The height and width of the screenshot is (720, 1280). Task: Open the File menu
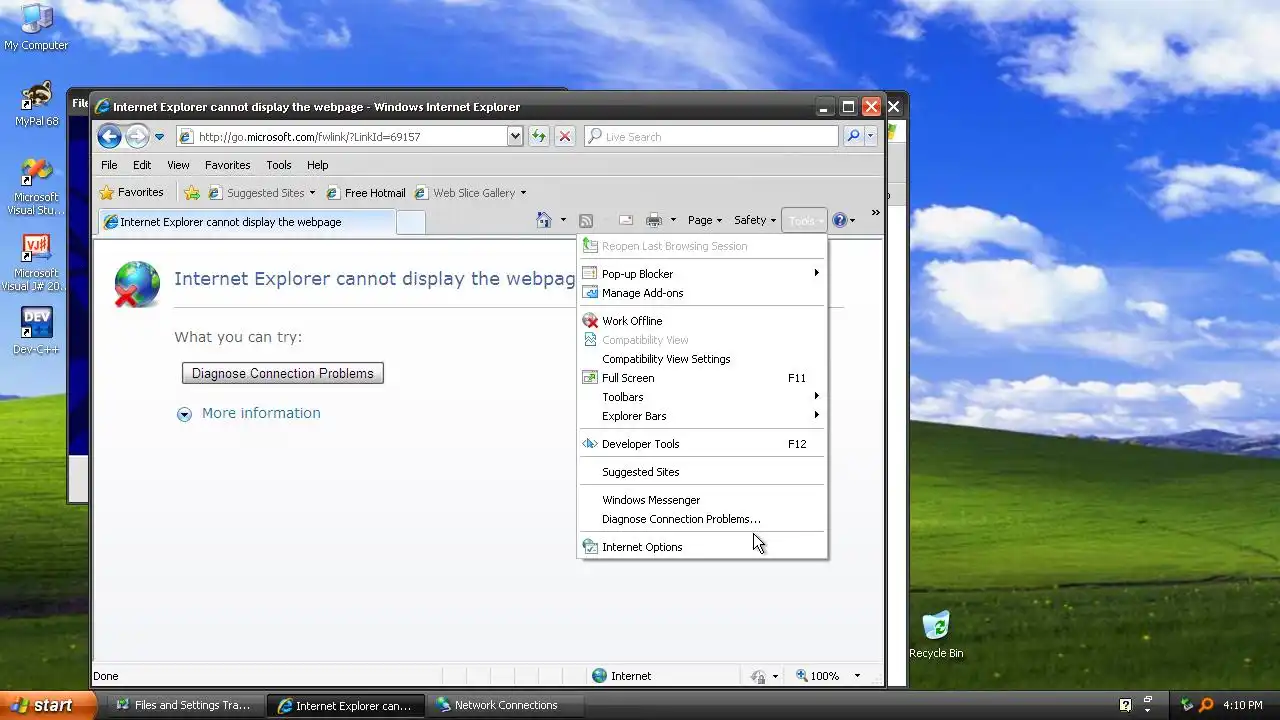tap(109, 165)
